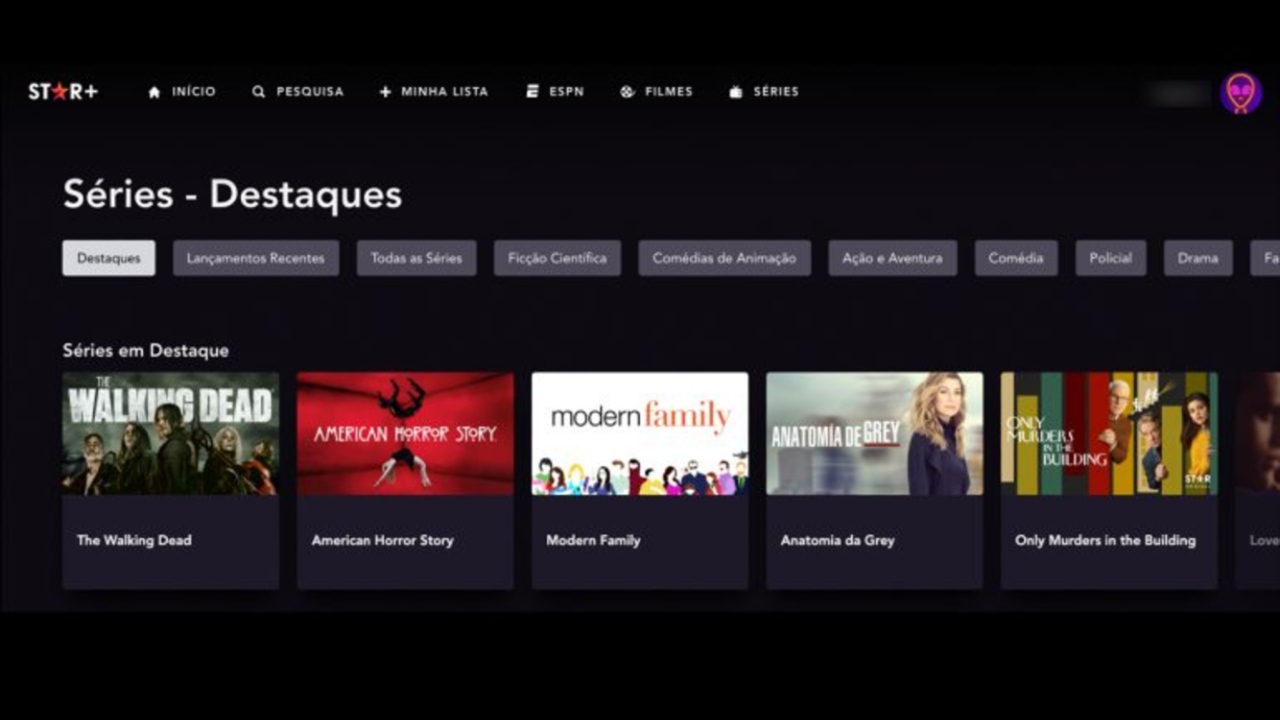The width and height of the screenshot is (1280, 720).
Task: Switch to Lançamentos Recentes tab
Action: (255, 258)
